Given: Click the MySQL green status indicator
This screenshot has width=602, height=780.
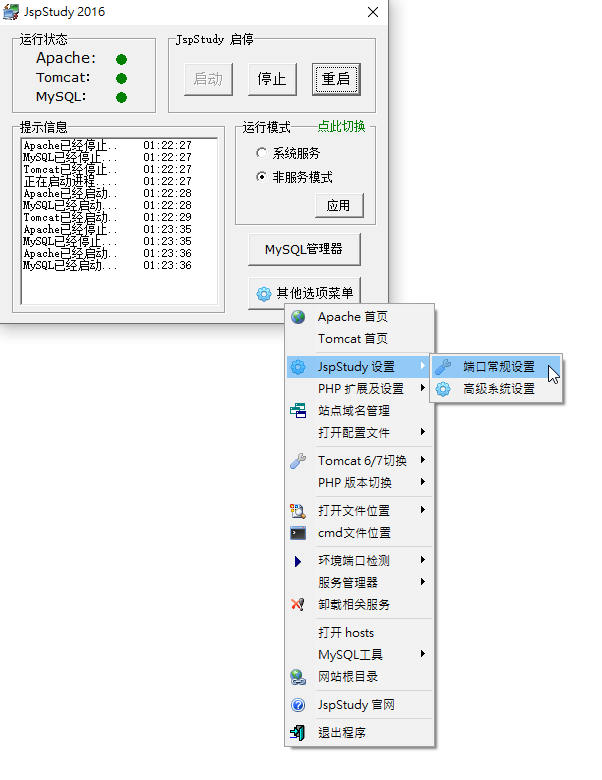Looking at the screenshot, I should [121, 98].
